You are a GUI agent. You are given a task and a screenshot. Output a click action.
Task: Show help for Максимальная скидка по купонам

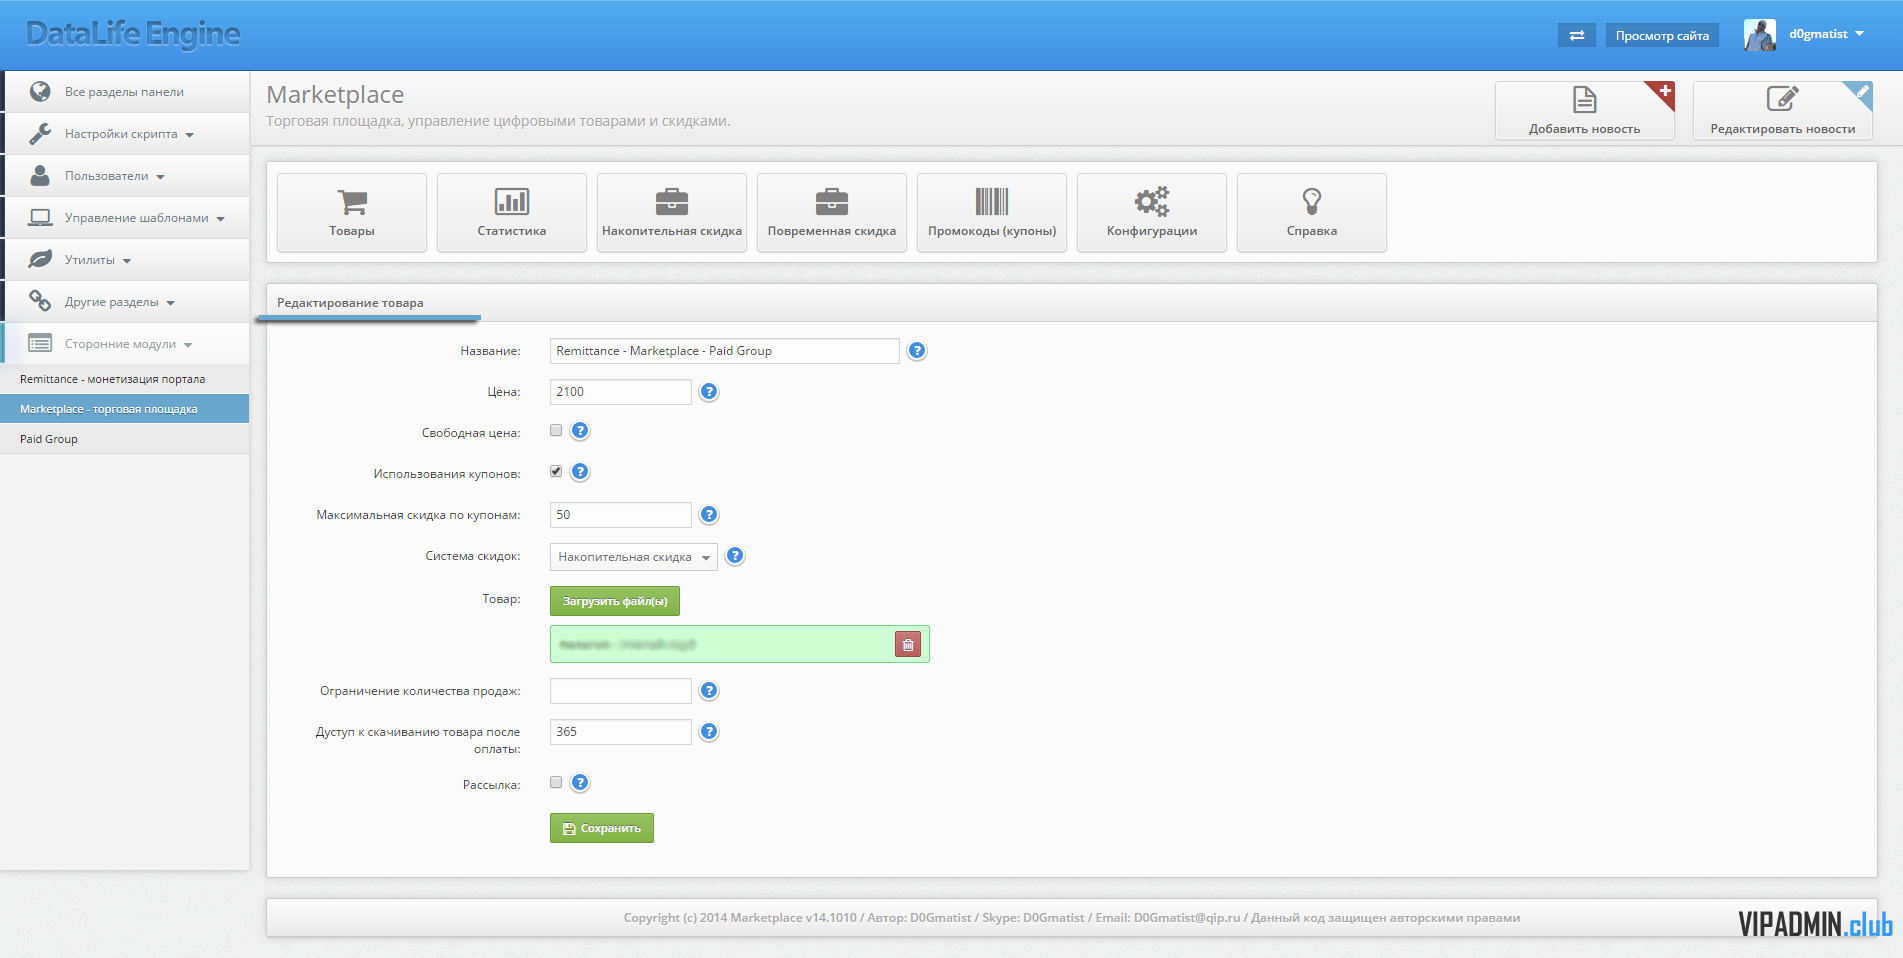click(x=709, y=515)
